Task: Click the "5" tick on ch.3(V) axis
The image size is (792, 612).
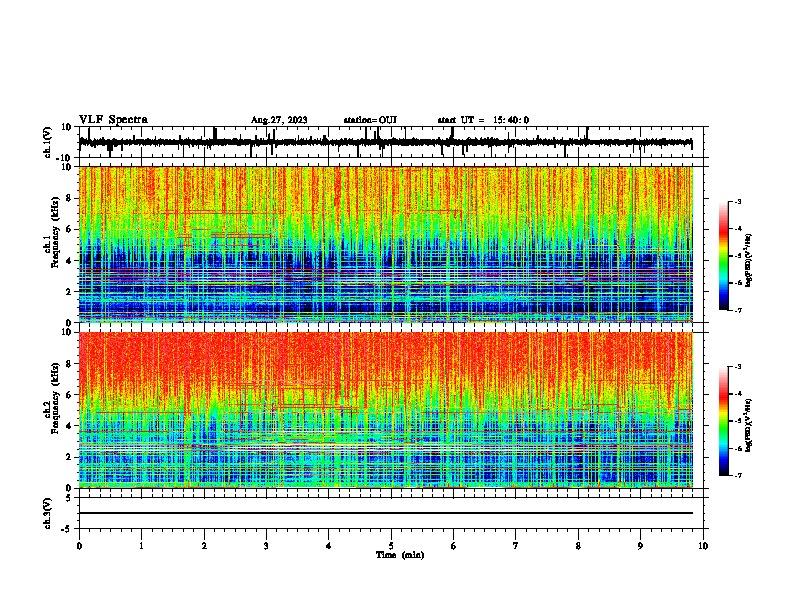Action: point(69,498)
